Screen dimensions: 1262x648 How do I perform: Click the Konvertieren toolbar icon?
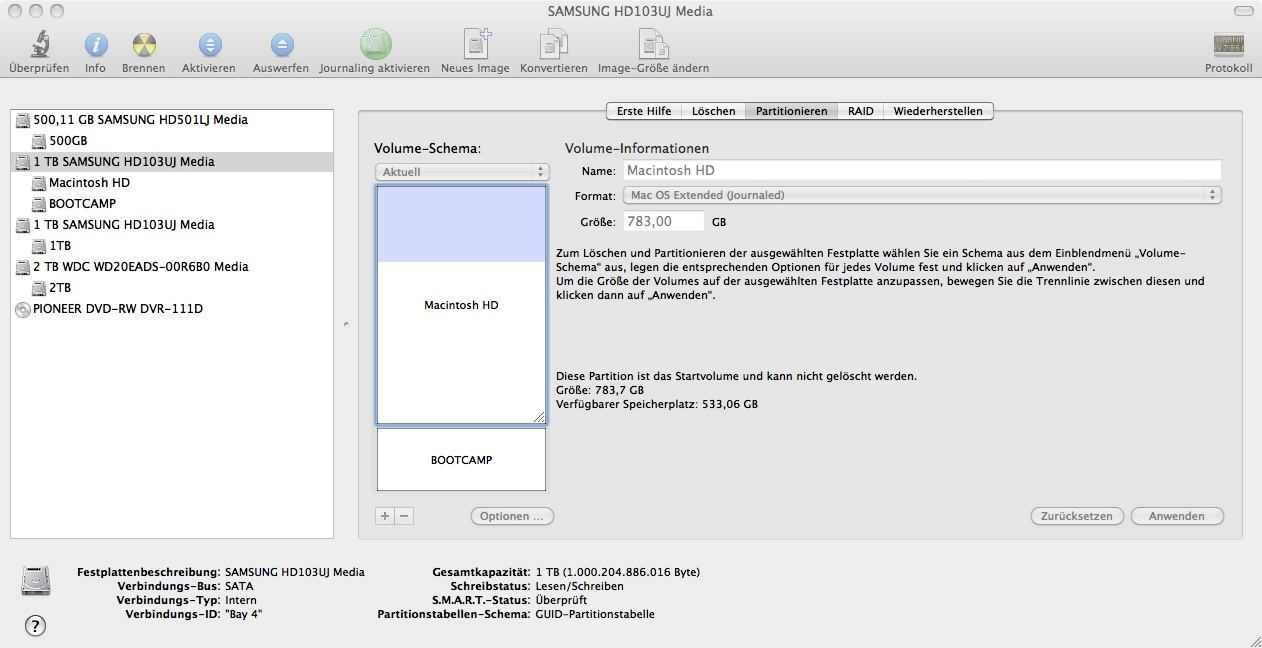click(x=553, y=44)
